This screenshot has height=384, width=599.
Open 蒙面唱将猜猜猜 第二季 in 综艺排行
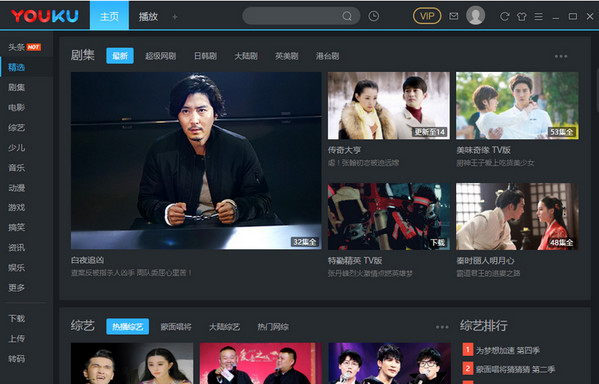click(x=515, y=369)
